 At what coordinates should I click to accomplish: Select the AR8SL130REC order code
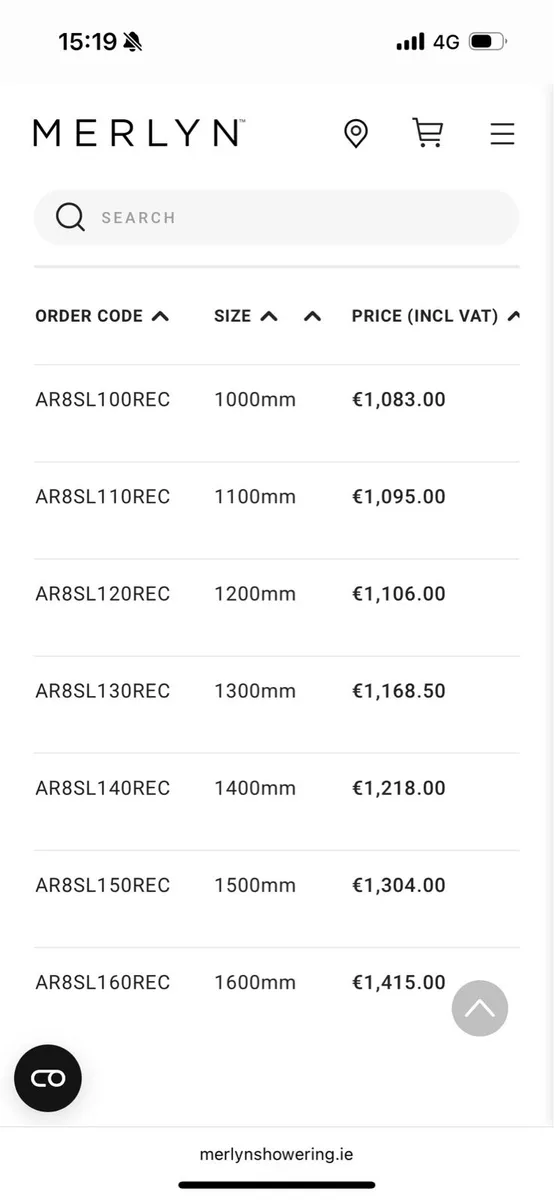point(103,691)
